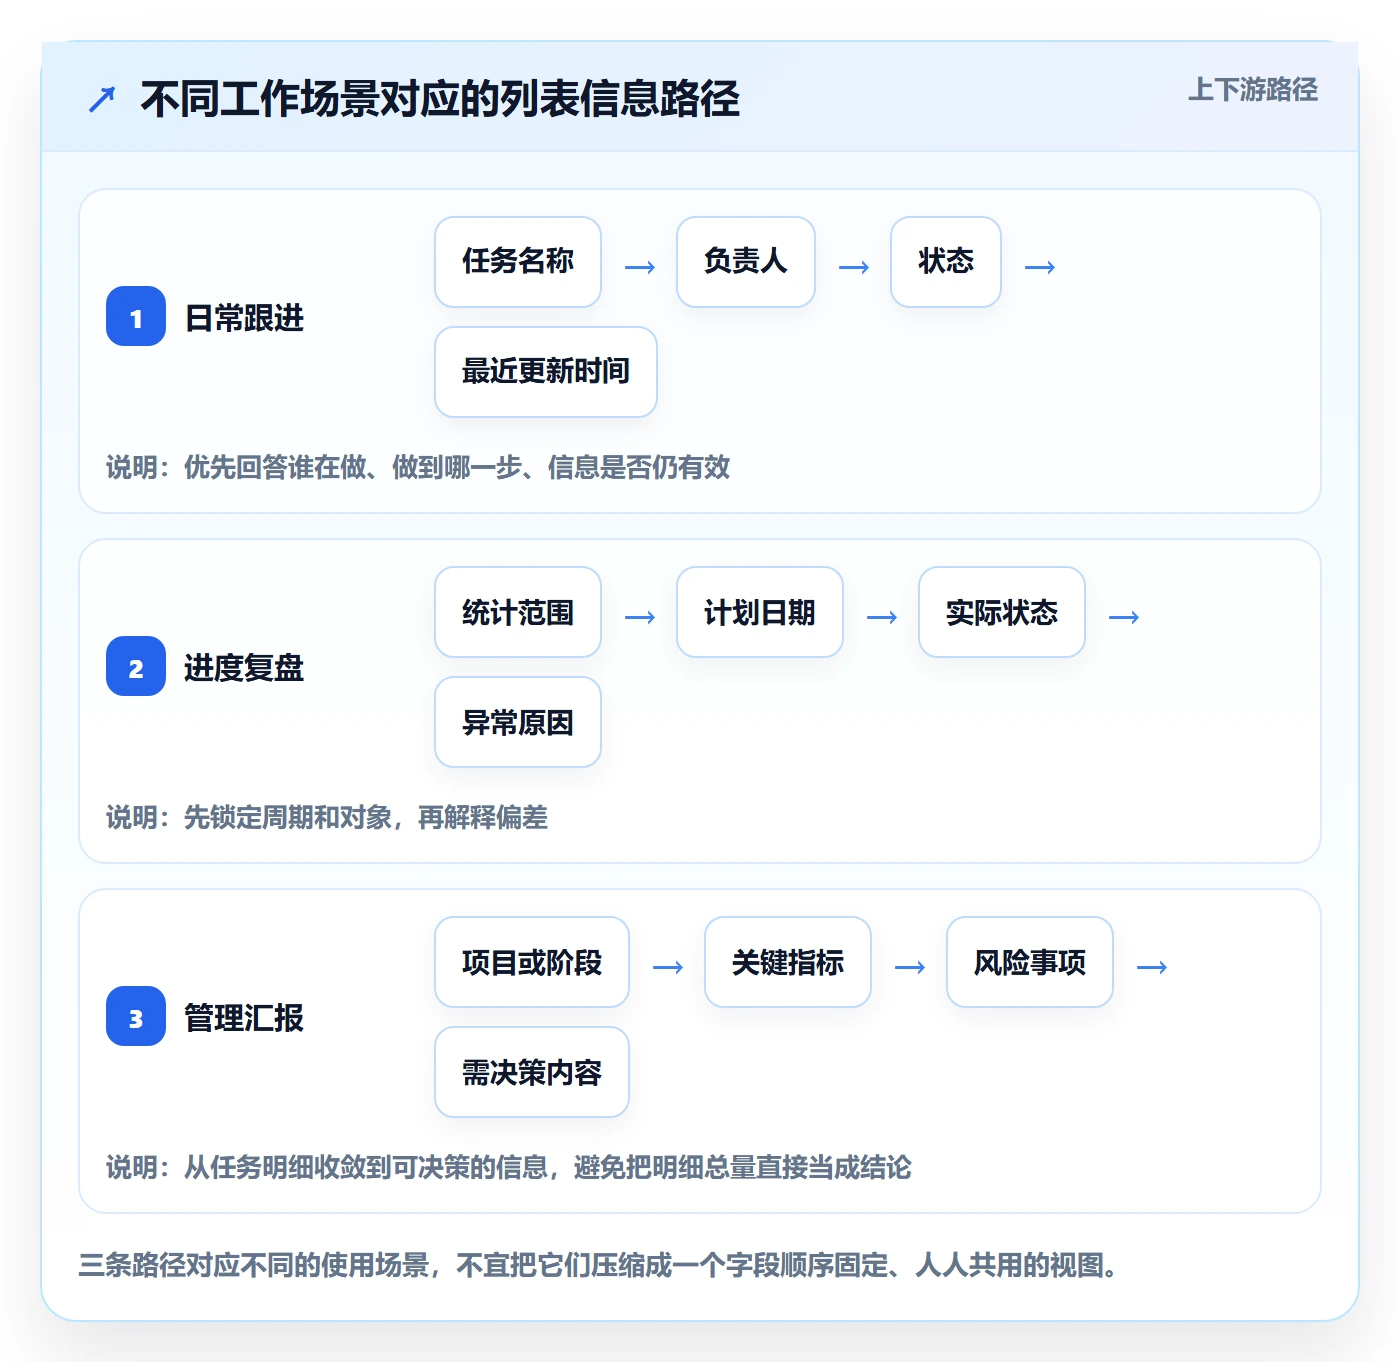The image size is (1400, 1362).
Task: Click the footer sentence starting "三条路径对应不同的使用场景"
Action: coord(599,1265)
